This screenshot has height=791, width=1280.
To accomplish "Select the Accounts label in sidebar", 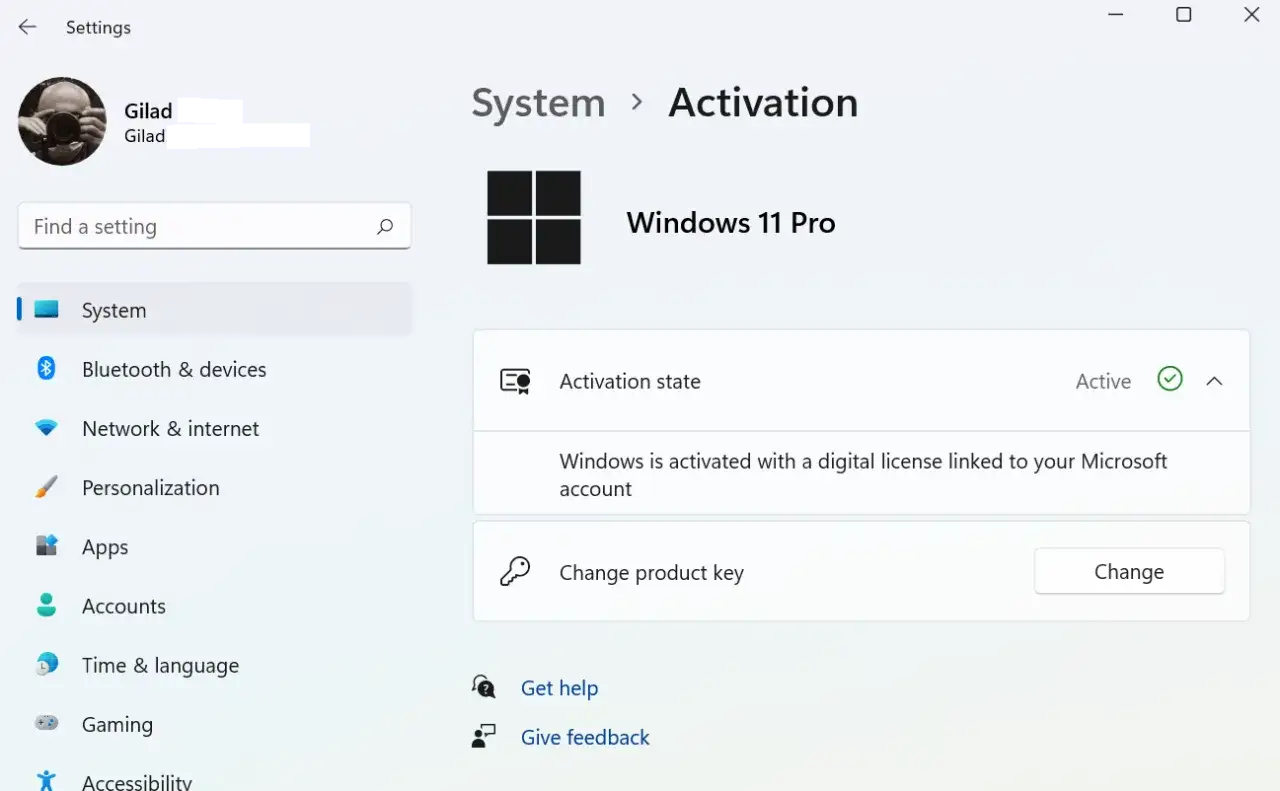I will pos(124,606).
